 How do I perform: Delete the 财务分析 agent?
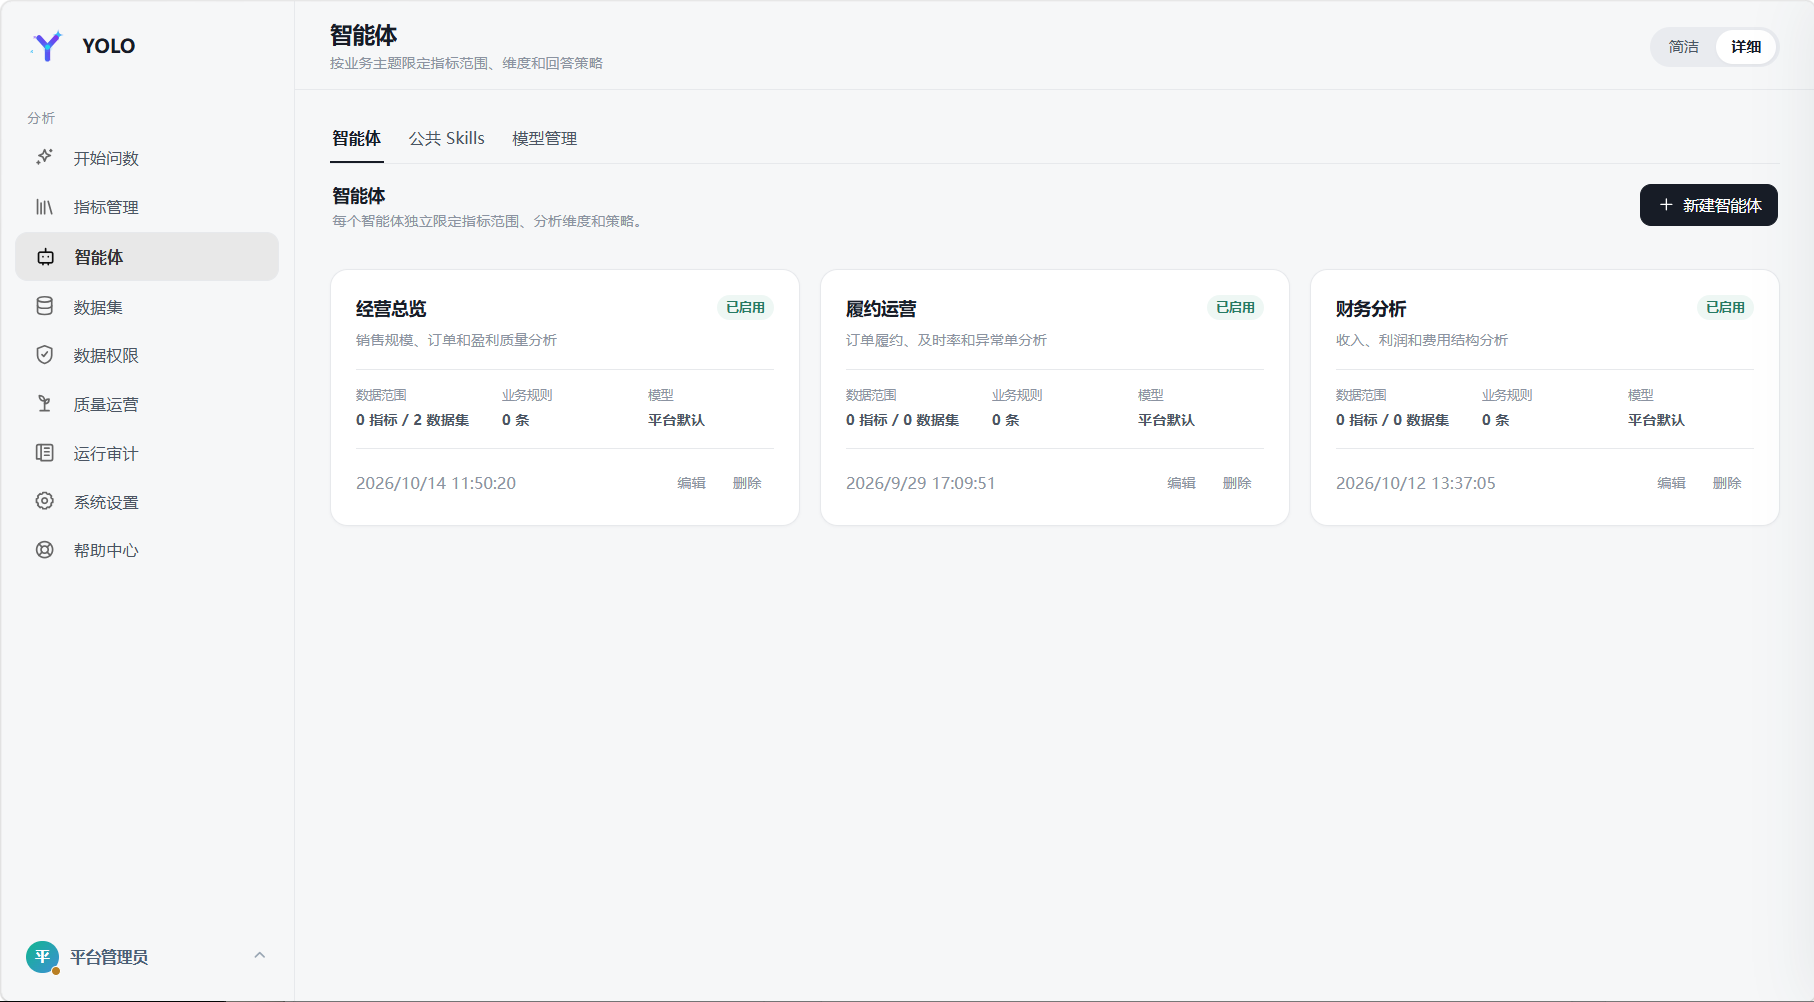1727,483
